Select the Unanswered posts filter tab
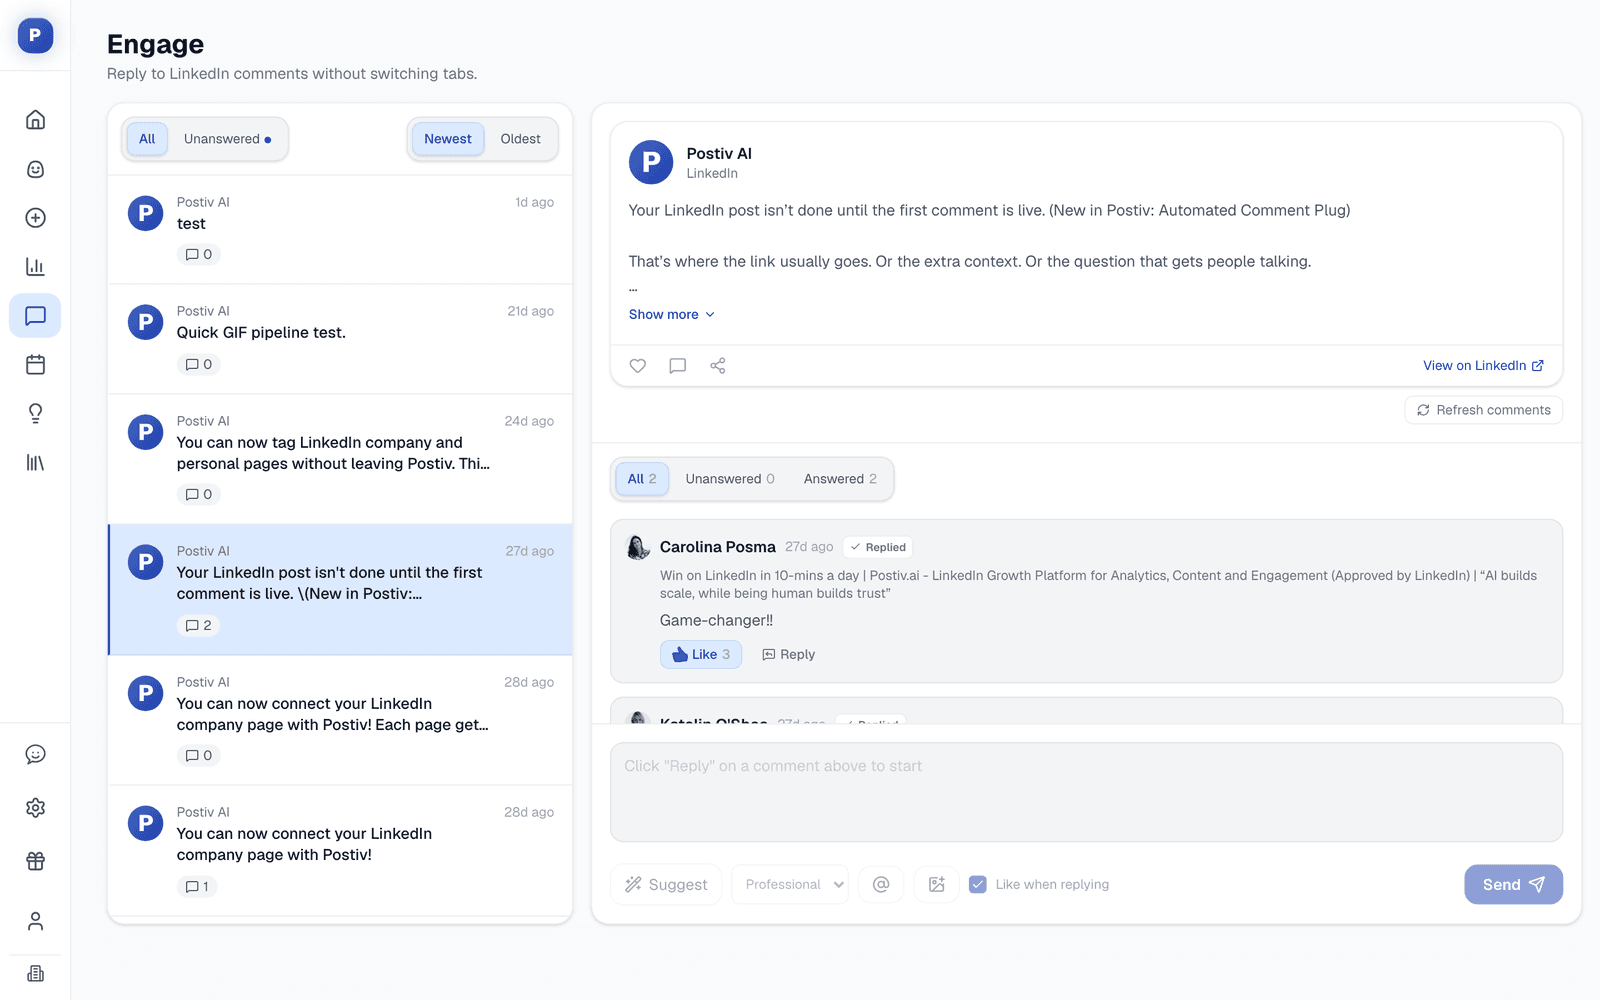The width and height of the screenshot is (1600, 1000). 227,139
